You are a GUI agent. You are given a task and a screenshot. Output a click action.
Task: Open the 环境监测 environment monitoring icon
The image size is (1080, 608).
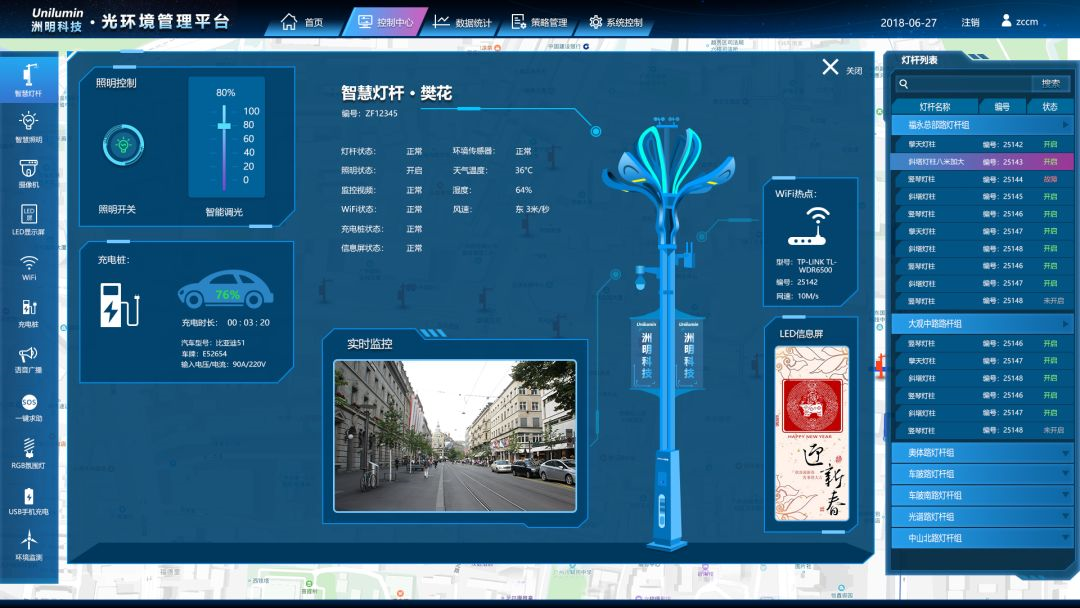click(x=28, y=543)
